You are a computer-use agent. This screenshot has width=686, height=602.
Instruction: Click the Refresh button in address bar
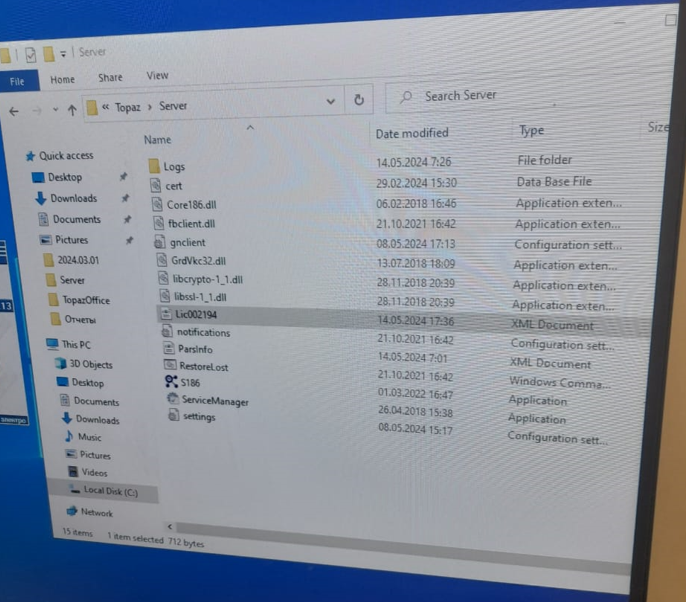tap(359, 100)
